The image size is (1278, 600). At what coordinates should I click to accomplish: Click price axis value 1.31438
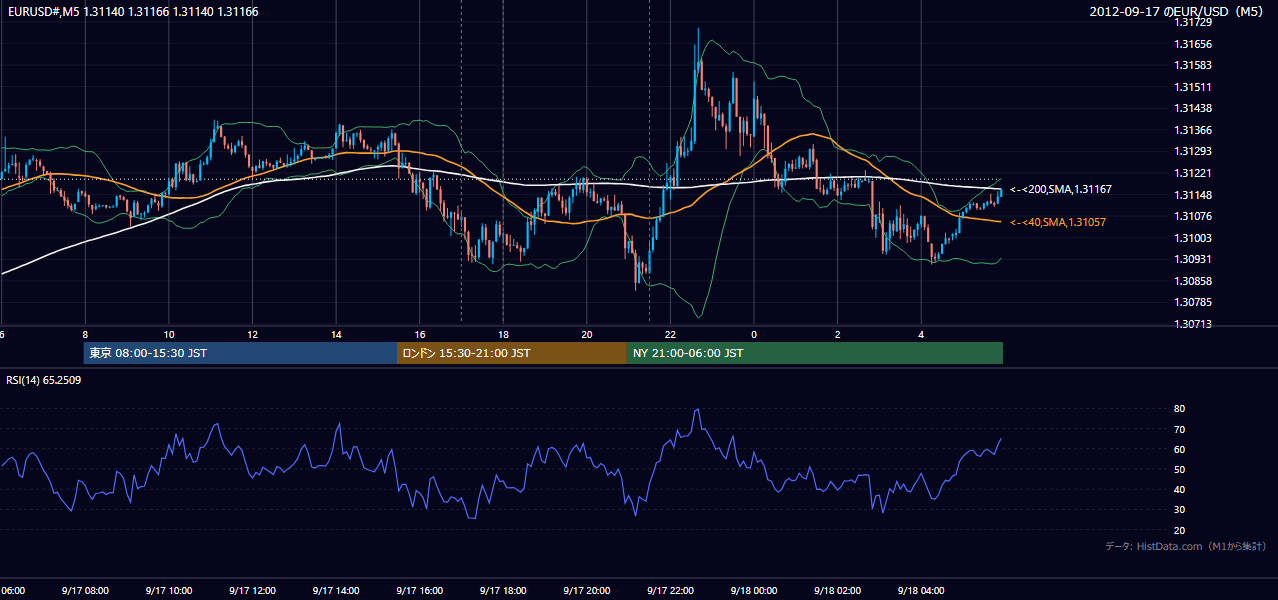click(x=1193, y=108)
